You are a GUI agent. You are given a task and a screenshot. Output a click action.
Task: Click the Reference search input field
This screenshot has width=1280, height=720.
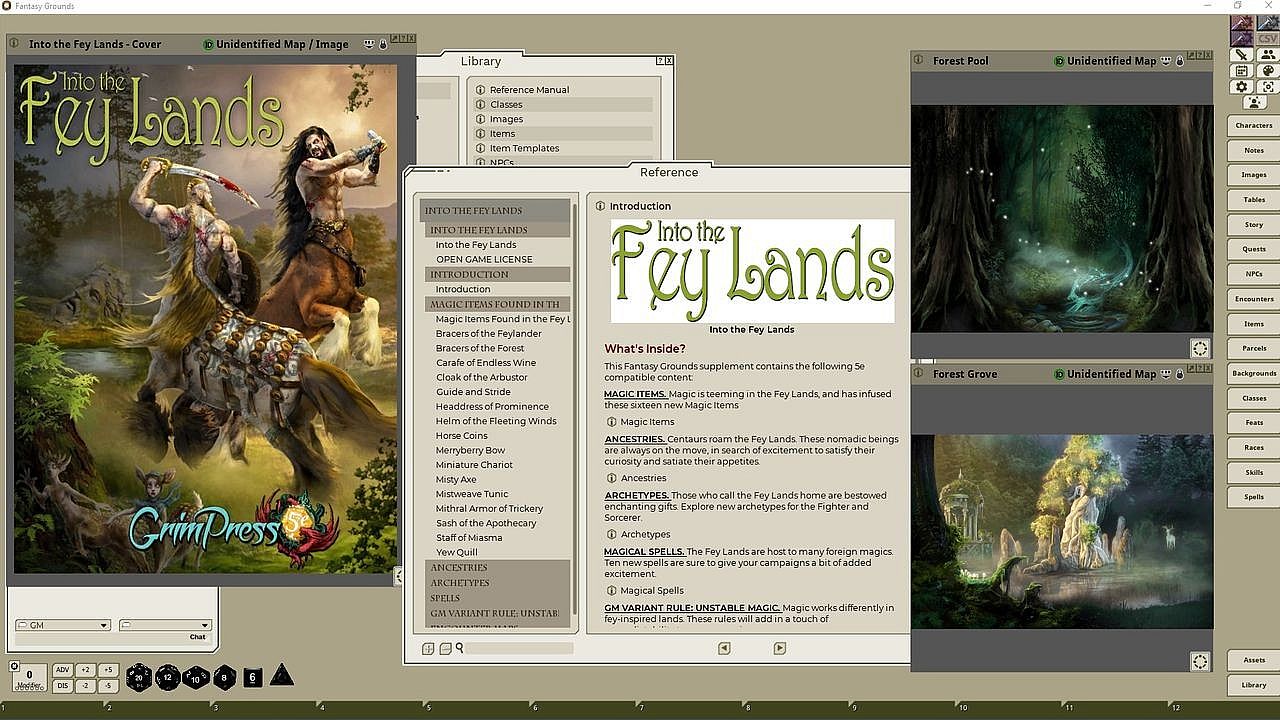pos(519,648)
